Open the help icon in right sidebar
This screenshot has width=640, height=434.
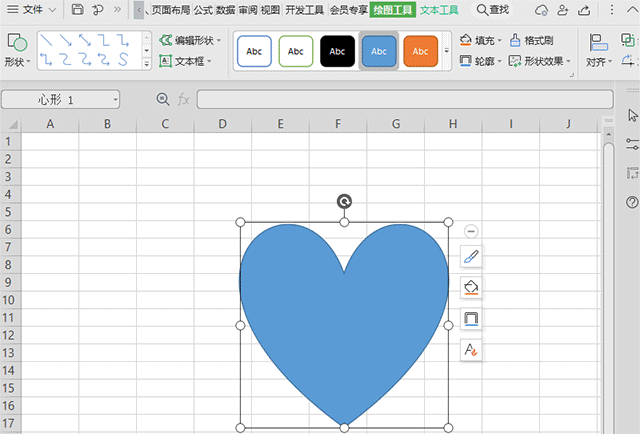(632, 202)
